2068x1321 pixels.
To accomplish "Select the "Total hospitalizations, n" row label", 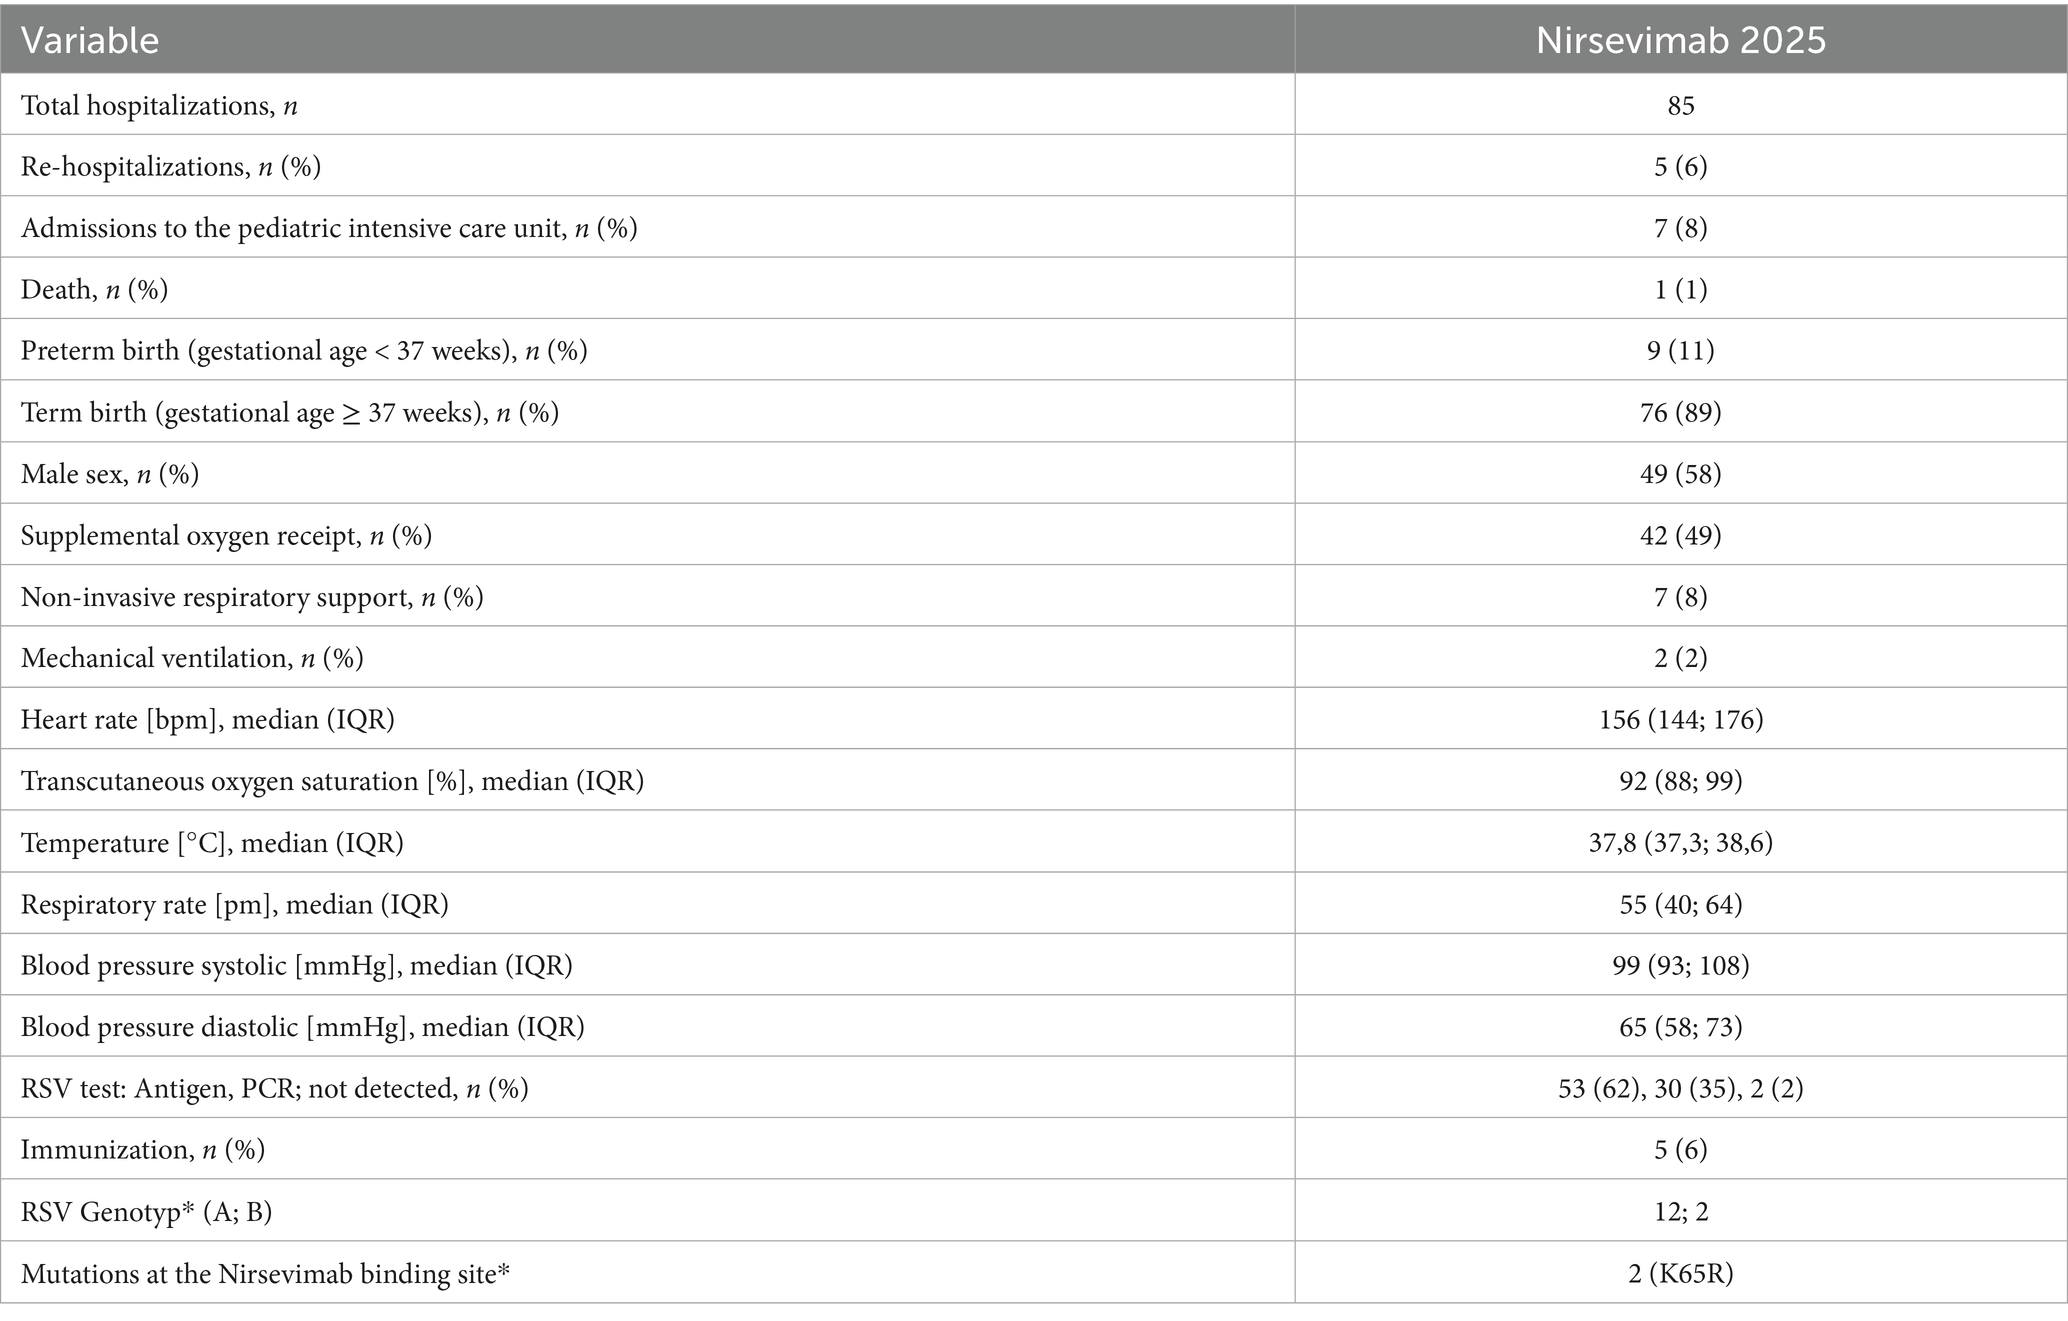I will 159,105.
